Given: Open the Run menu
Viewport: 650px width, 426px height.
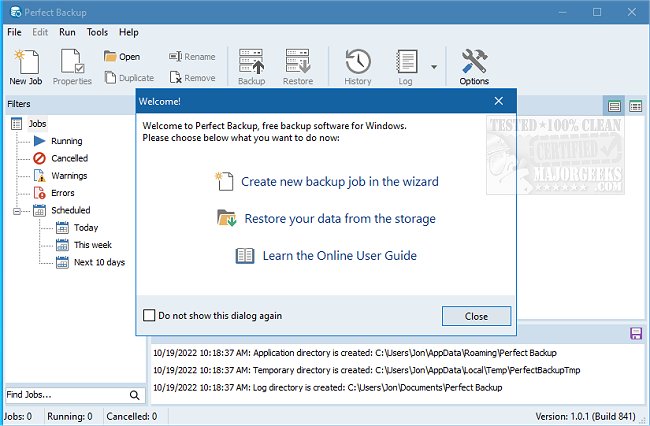Looking at the screenshot, I should pos(67,32).
